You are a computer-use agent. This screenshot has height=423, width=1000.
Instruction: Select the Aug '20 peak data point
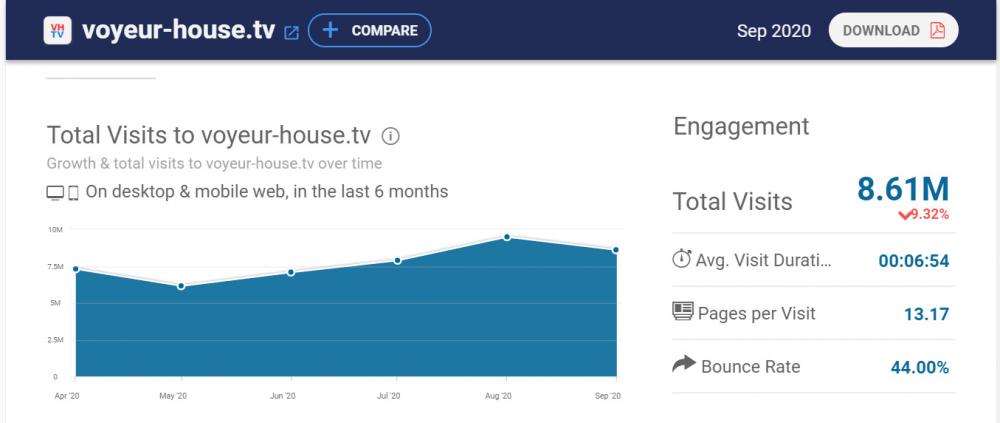507,237
